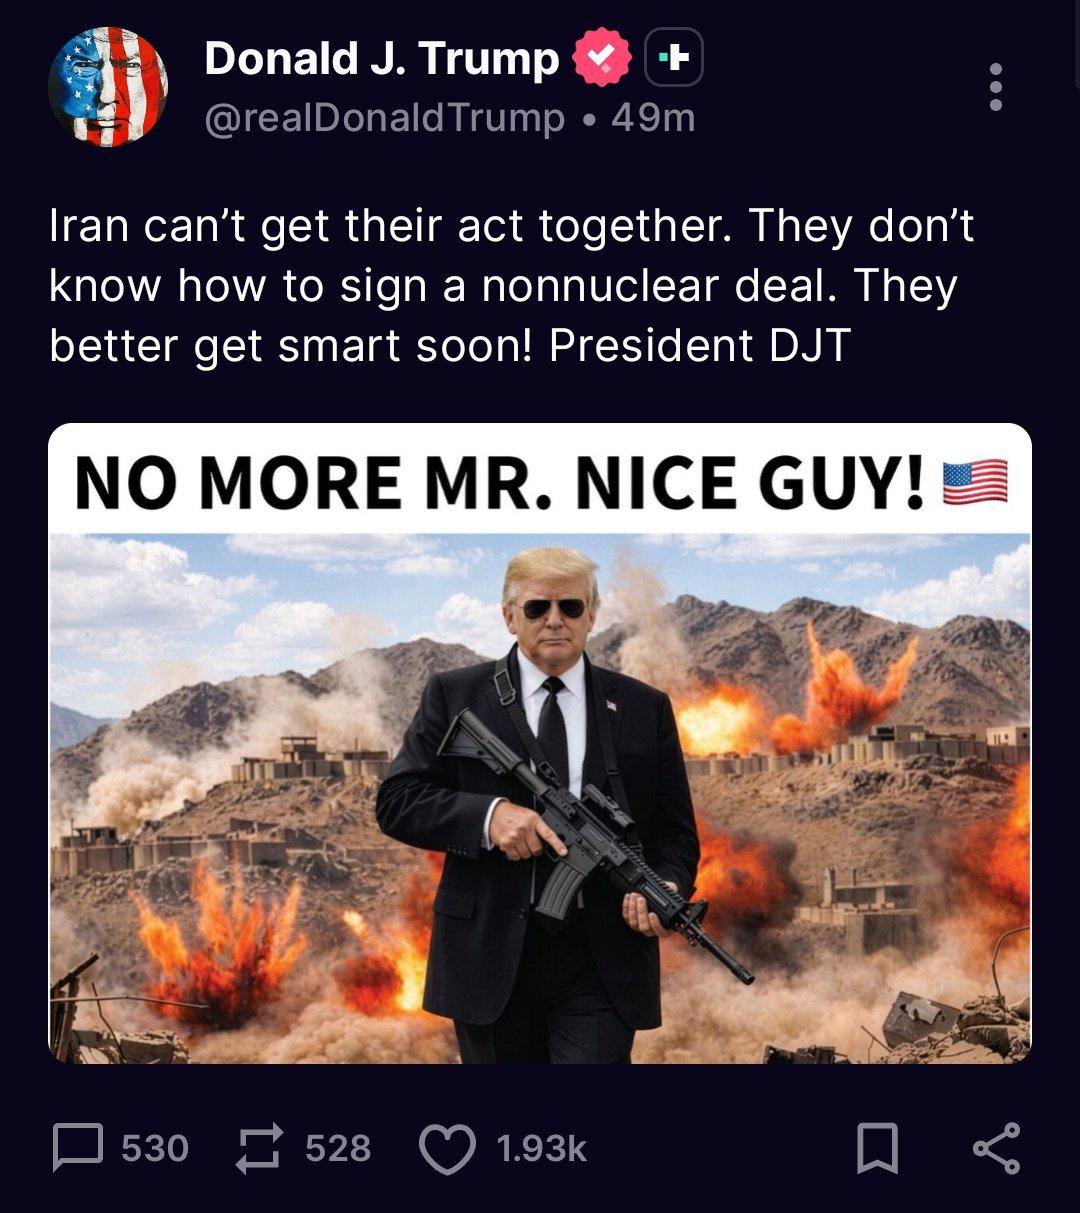Open the Donald J. Trump display name
This screenshot has height=1213, width=1080.
click(x=381, y=58)
